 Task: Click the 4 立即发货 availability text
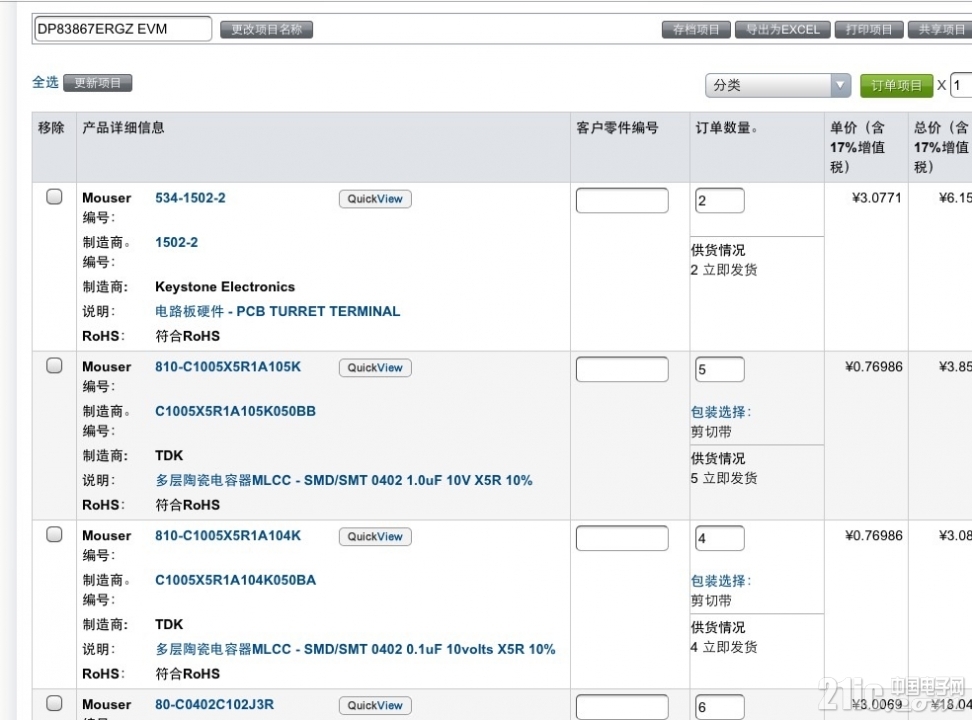click(x=724, y=647)
